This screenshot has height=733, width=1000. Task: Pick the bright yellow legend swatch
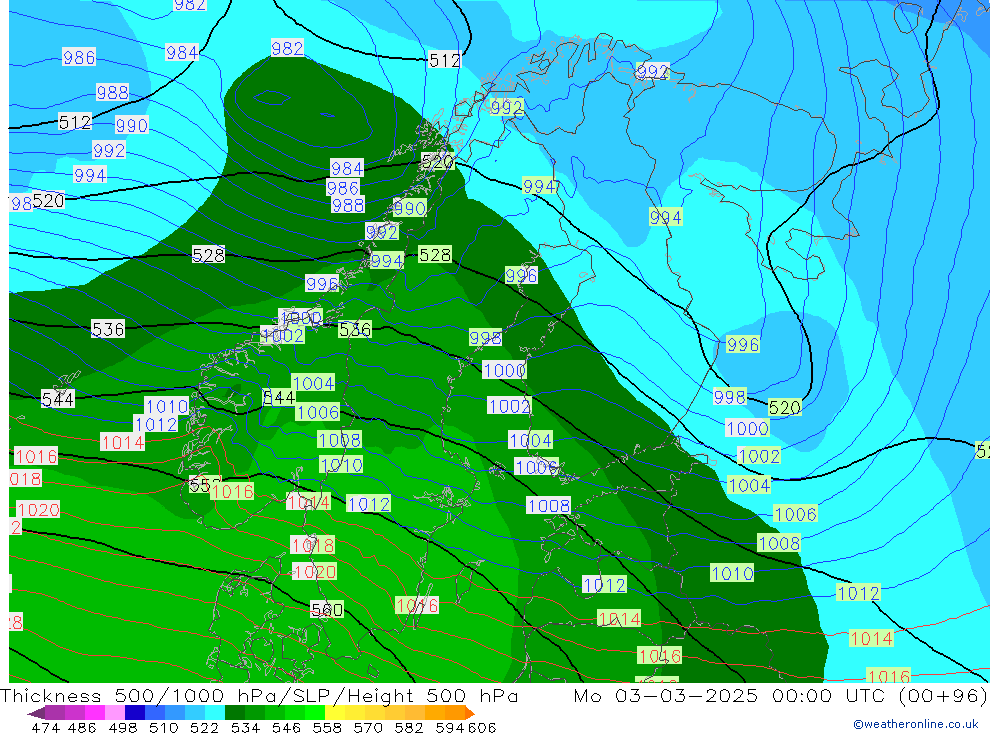tap(335, 713)
